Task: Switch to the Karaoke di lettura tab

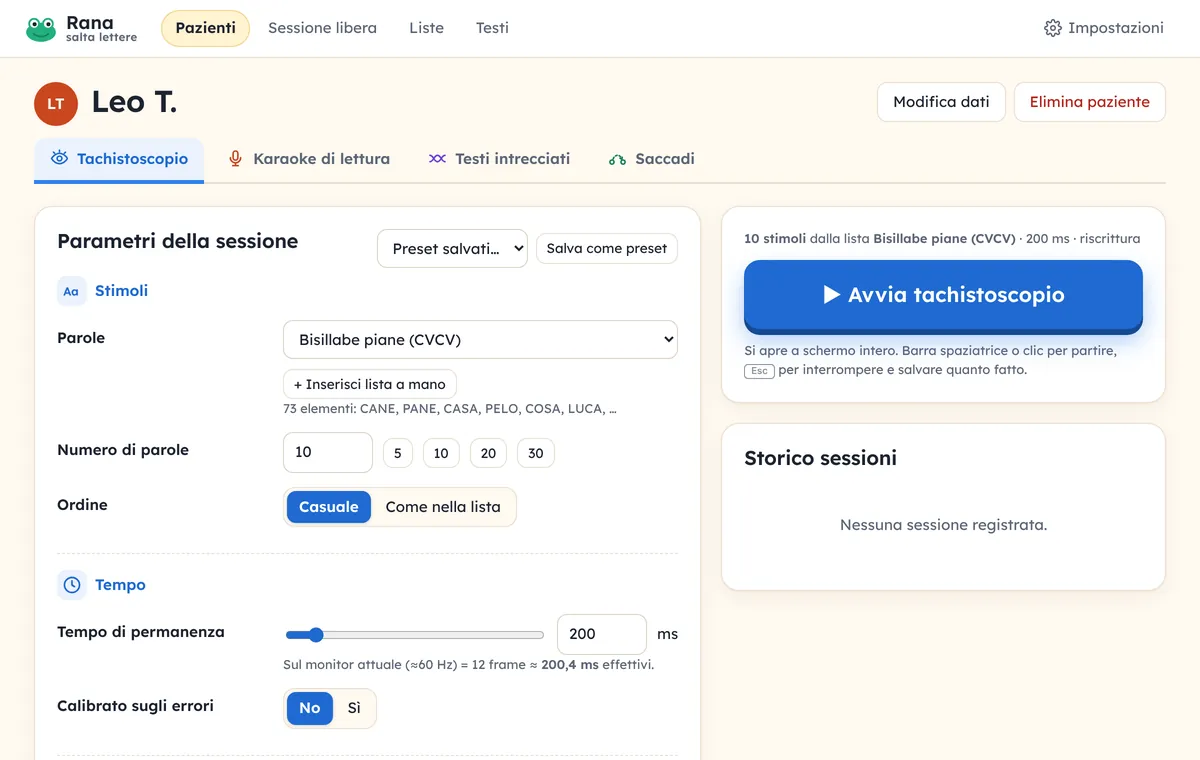Action: pos(308,159)
